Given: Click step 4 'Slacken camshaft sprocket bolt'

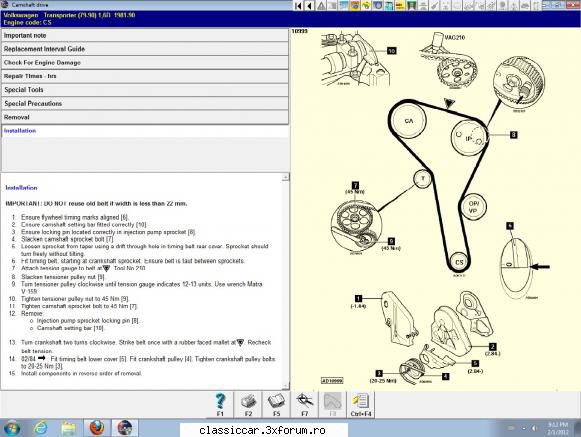Looking at the screenshot, I should tap(67, 239).
